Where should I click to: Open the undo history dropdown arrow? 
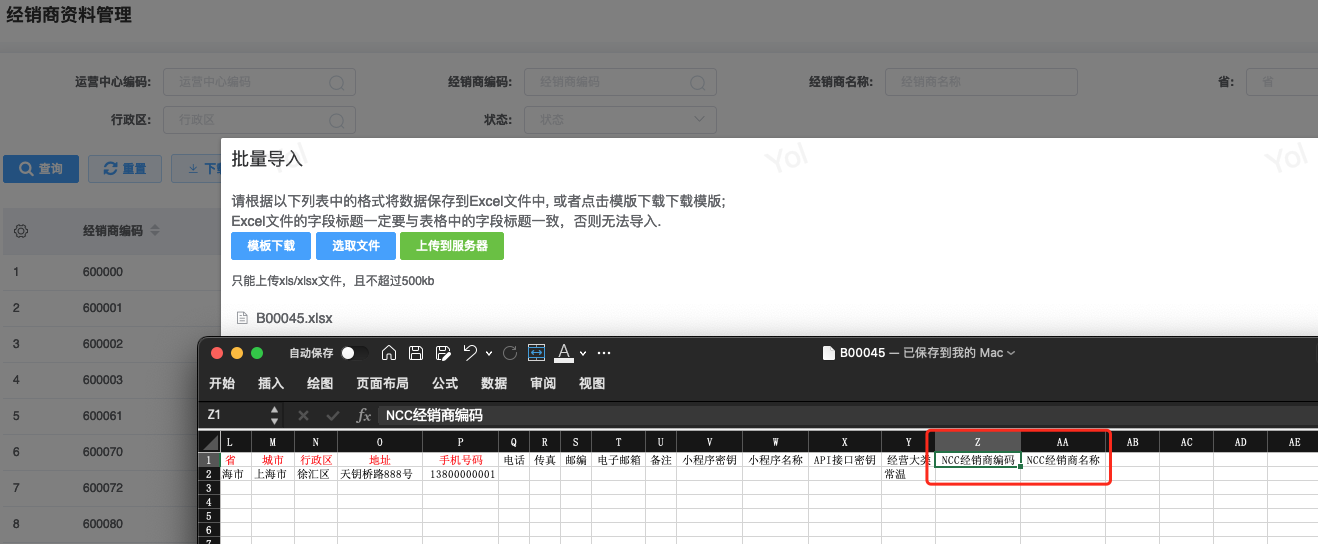point(489,353)
